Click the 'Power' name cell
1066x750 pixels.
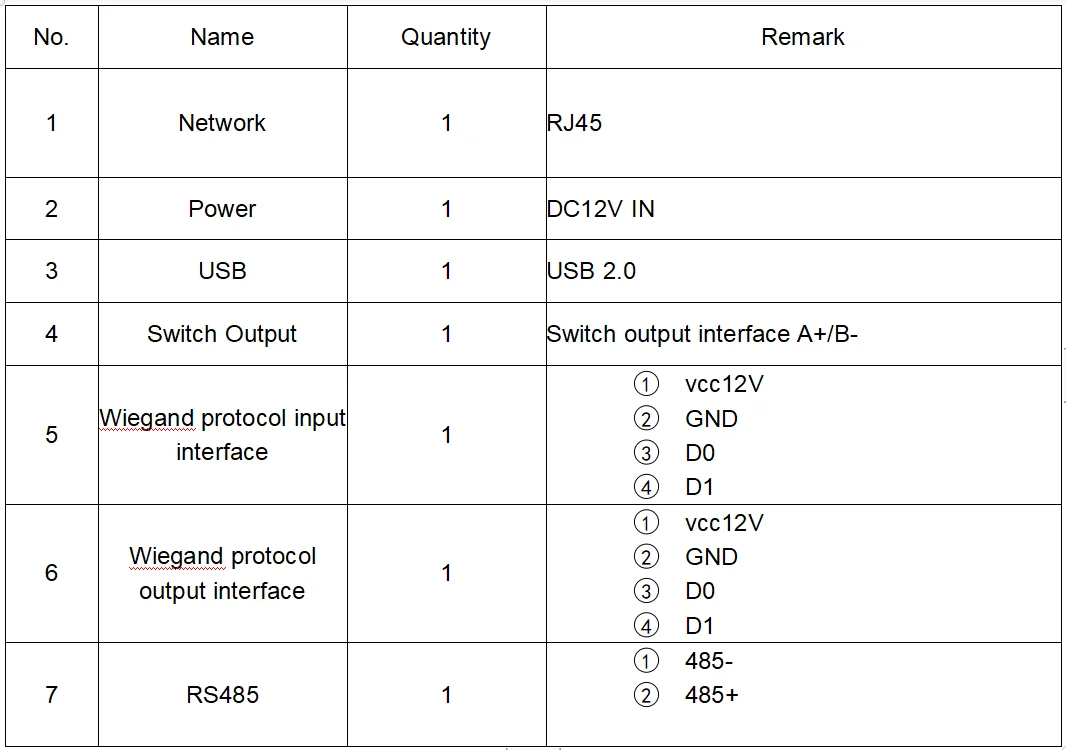[x=222, y=209]
